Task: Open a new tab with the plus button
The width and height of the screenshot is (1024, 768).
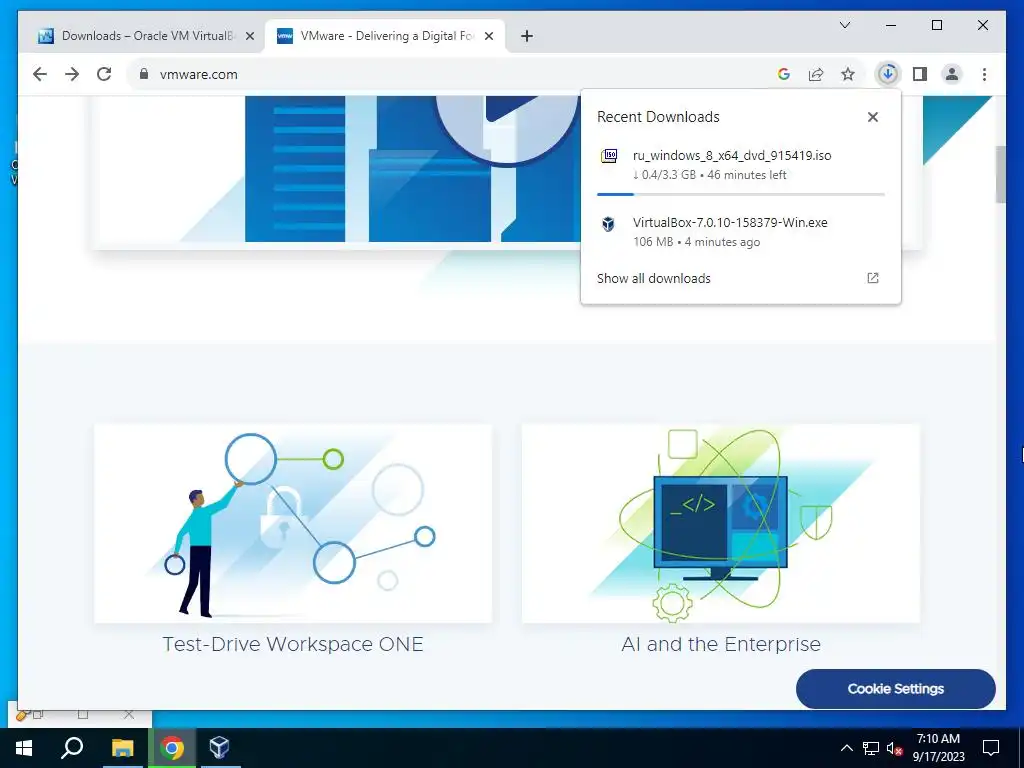Action: [x=527, y=36]
